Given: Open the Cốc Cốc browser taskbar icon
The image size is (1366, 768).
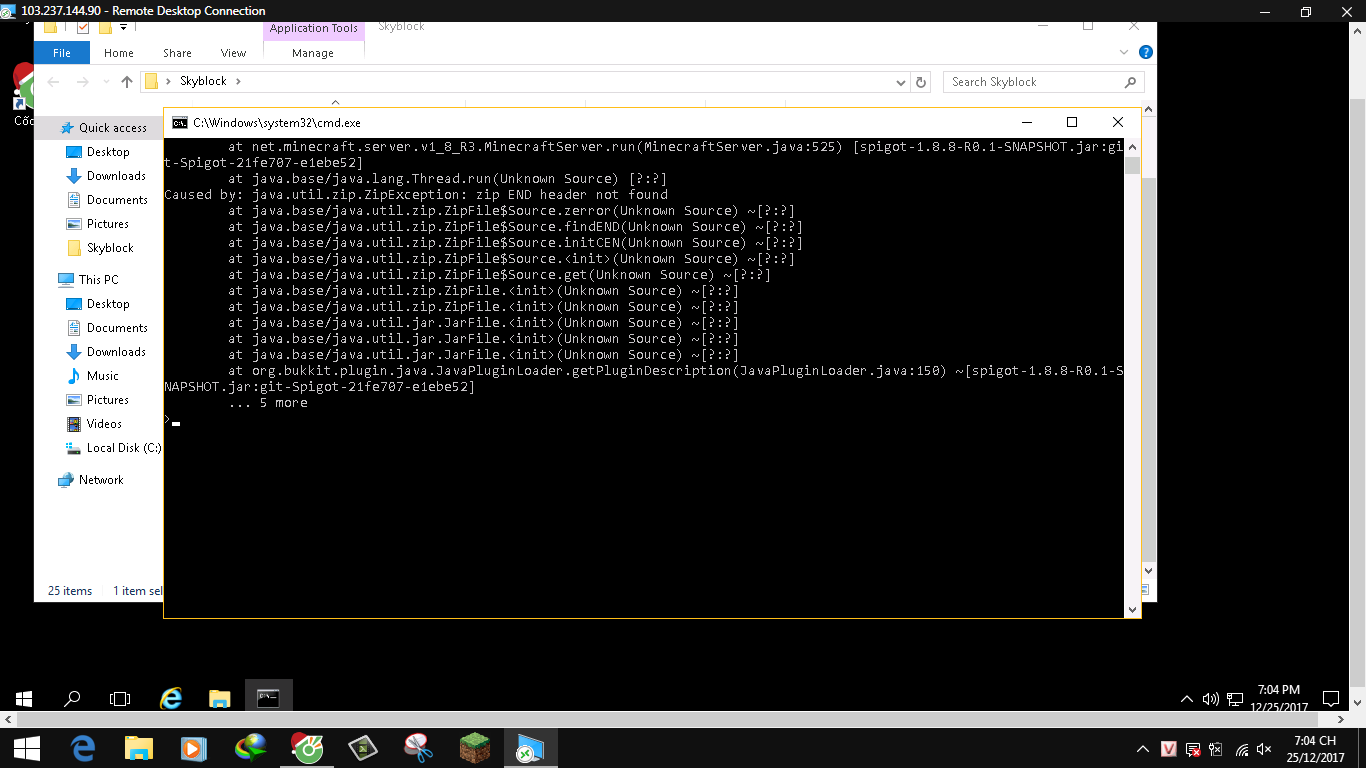Looking at the screenshot, I should (x=307, y=748).
